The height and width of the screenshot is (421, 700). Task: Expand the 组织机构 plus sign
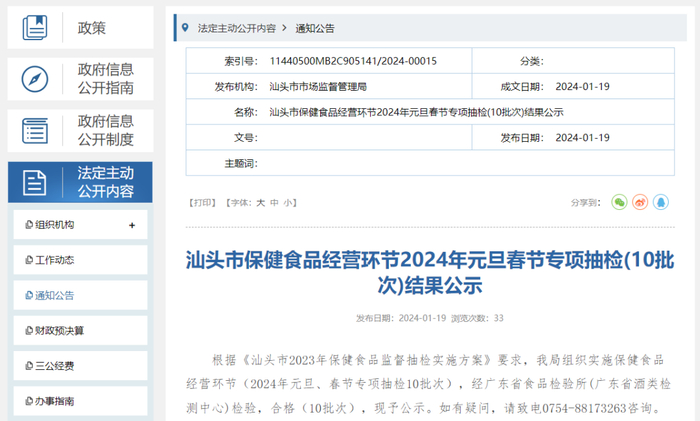tap(132, 225)
